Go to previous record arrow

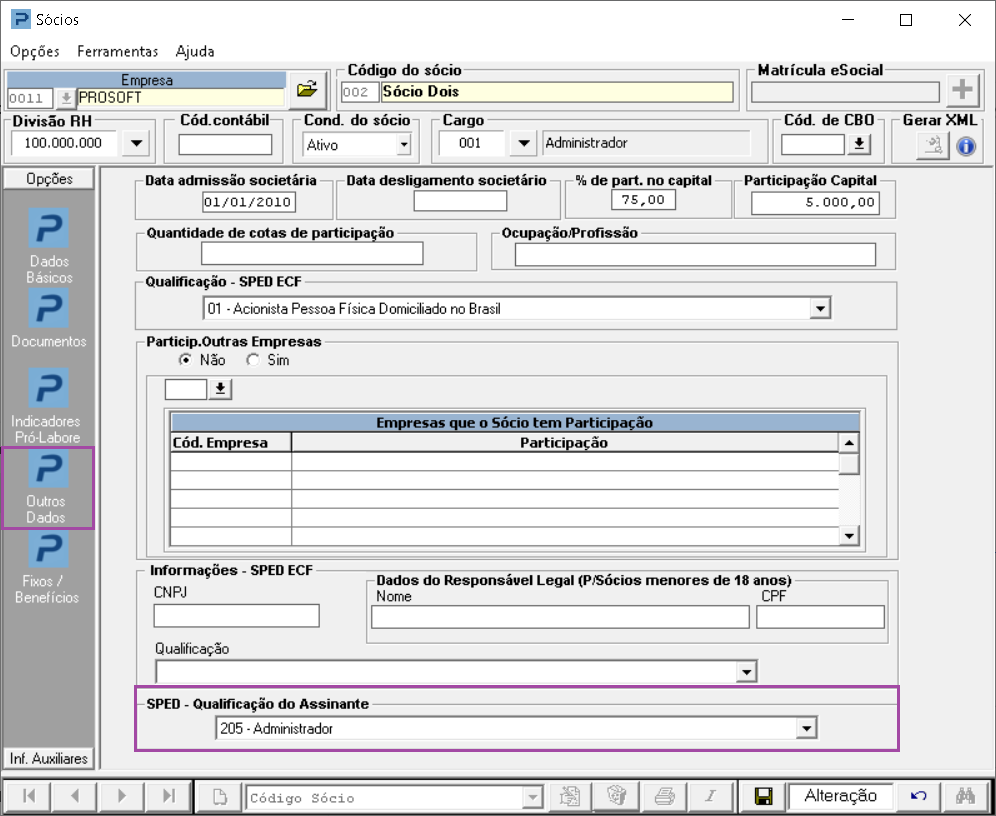pos(74,796)
